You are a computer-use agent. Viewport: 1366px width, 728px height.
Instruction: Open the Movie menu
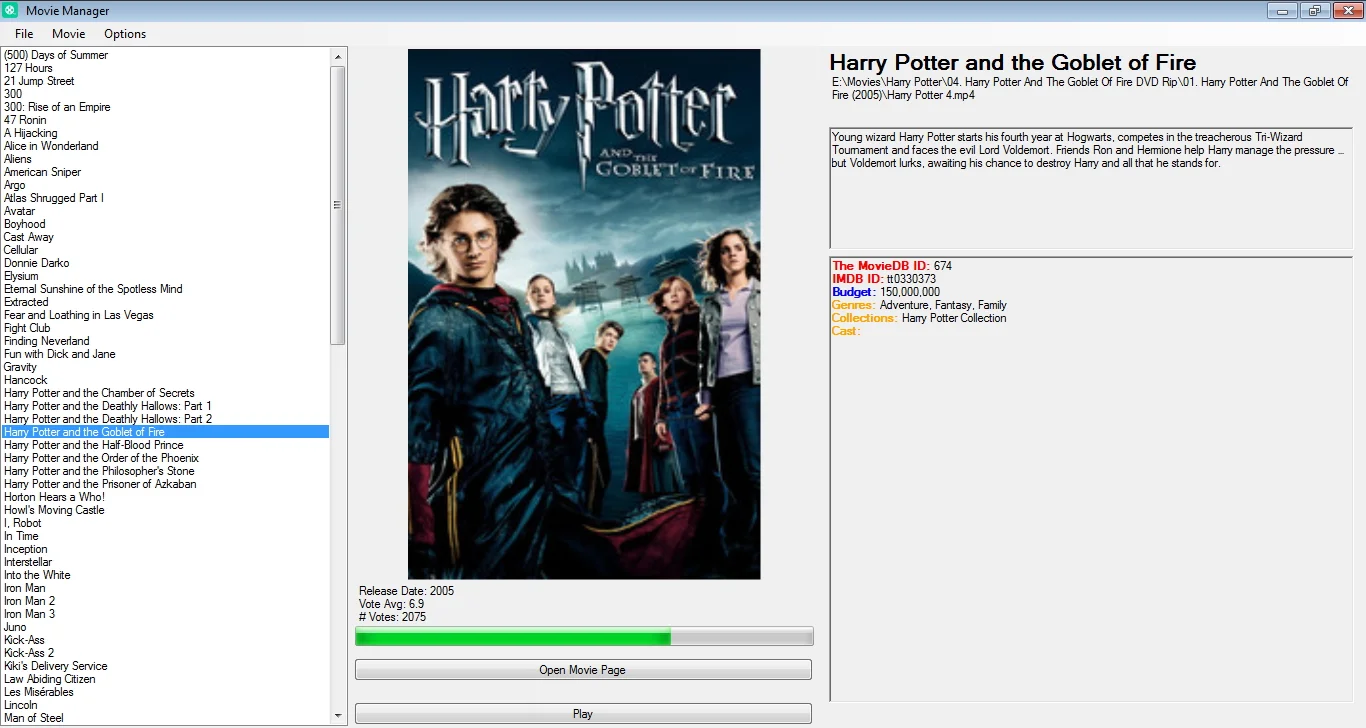point(69,34)
